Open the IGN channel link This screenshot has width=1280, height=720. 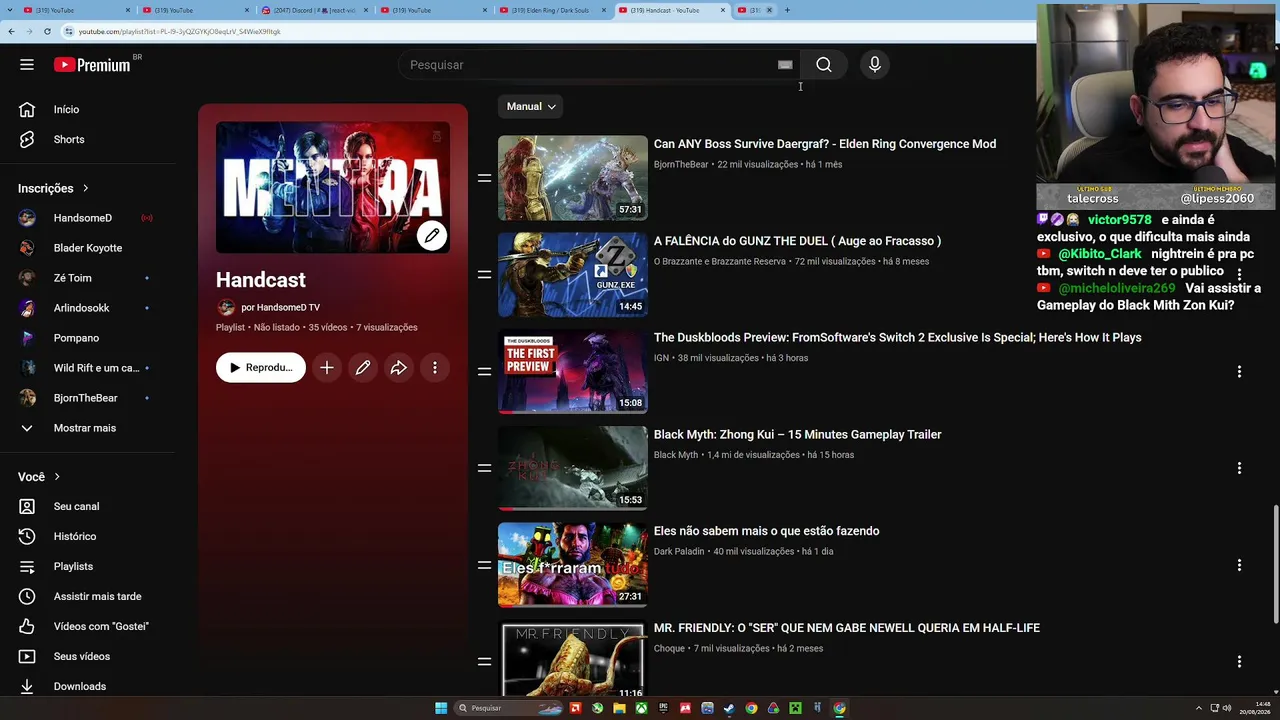pos(661,358)
